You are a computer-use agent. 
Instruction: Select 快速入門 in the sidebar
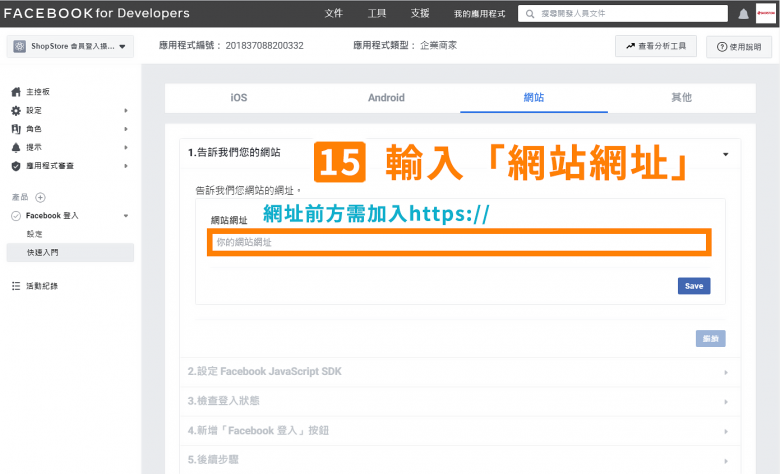tap(70, 252)
